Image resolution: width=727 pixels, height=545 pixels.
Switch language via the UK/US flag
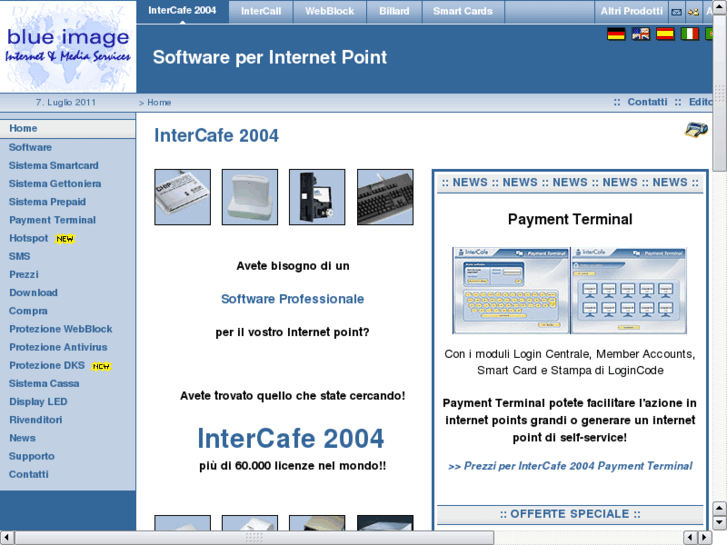coord(640,34)
